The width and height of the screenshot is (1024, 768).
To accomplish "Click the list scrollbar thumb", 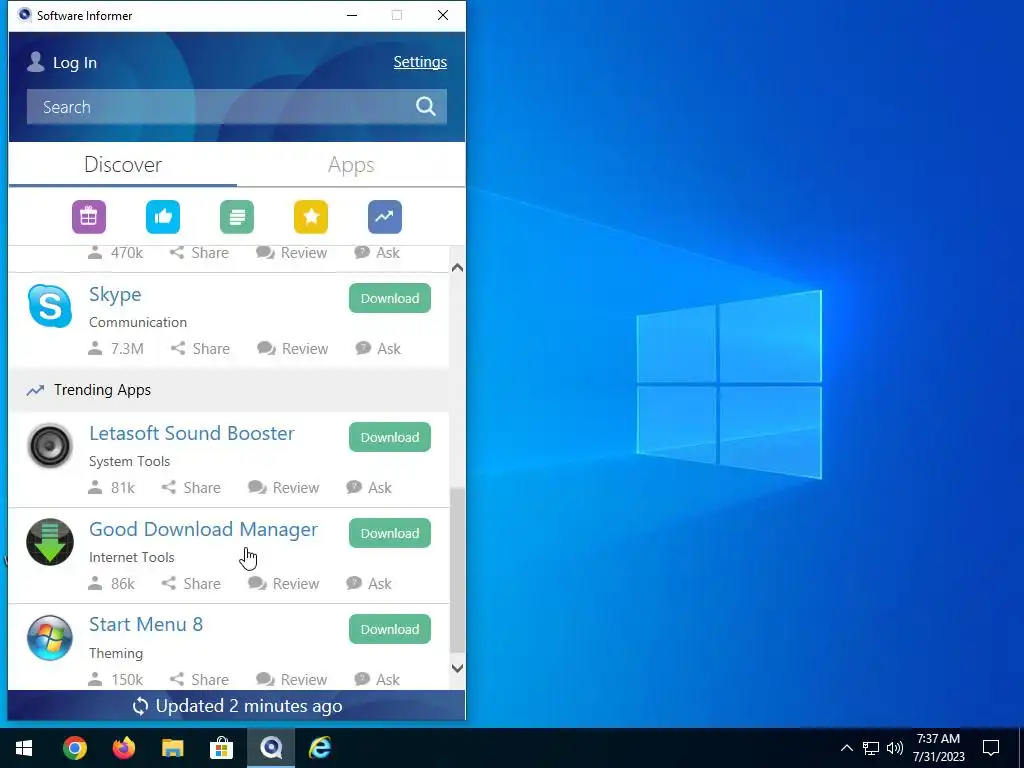I will point(458,570).
